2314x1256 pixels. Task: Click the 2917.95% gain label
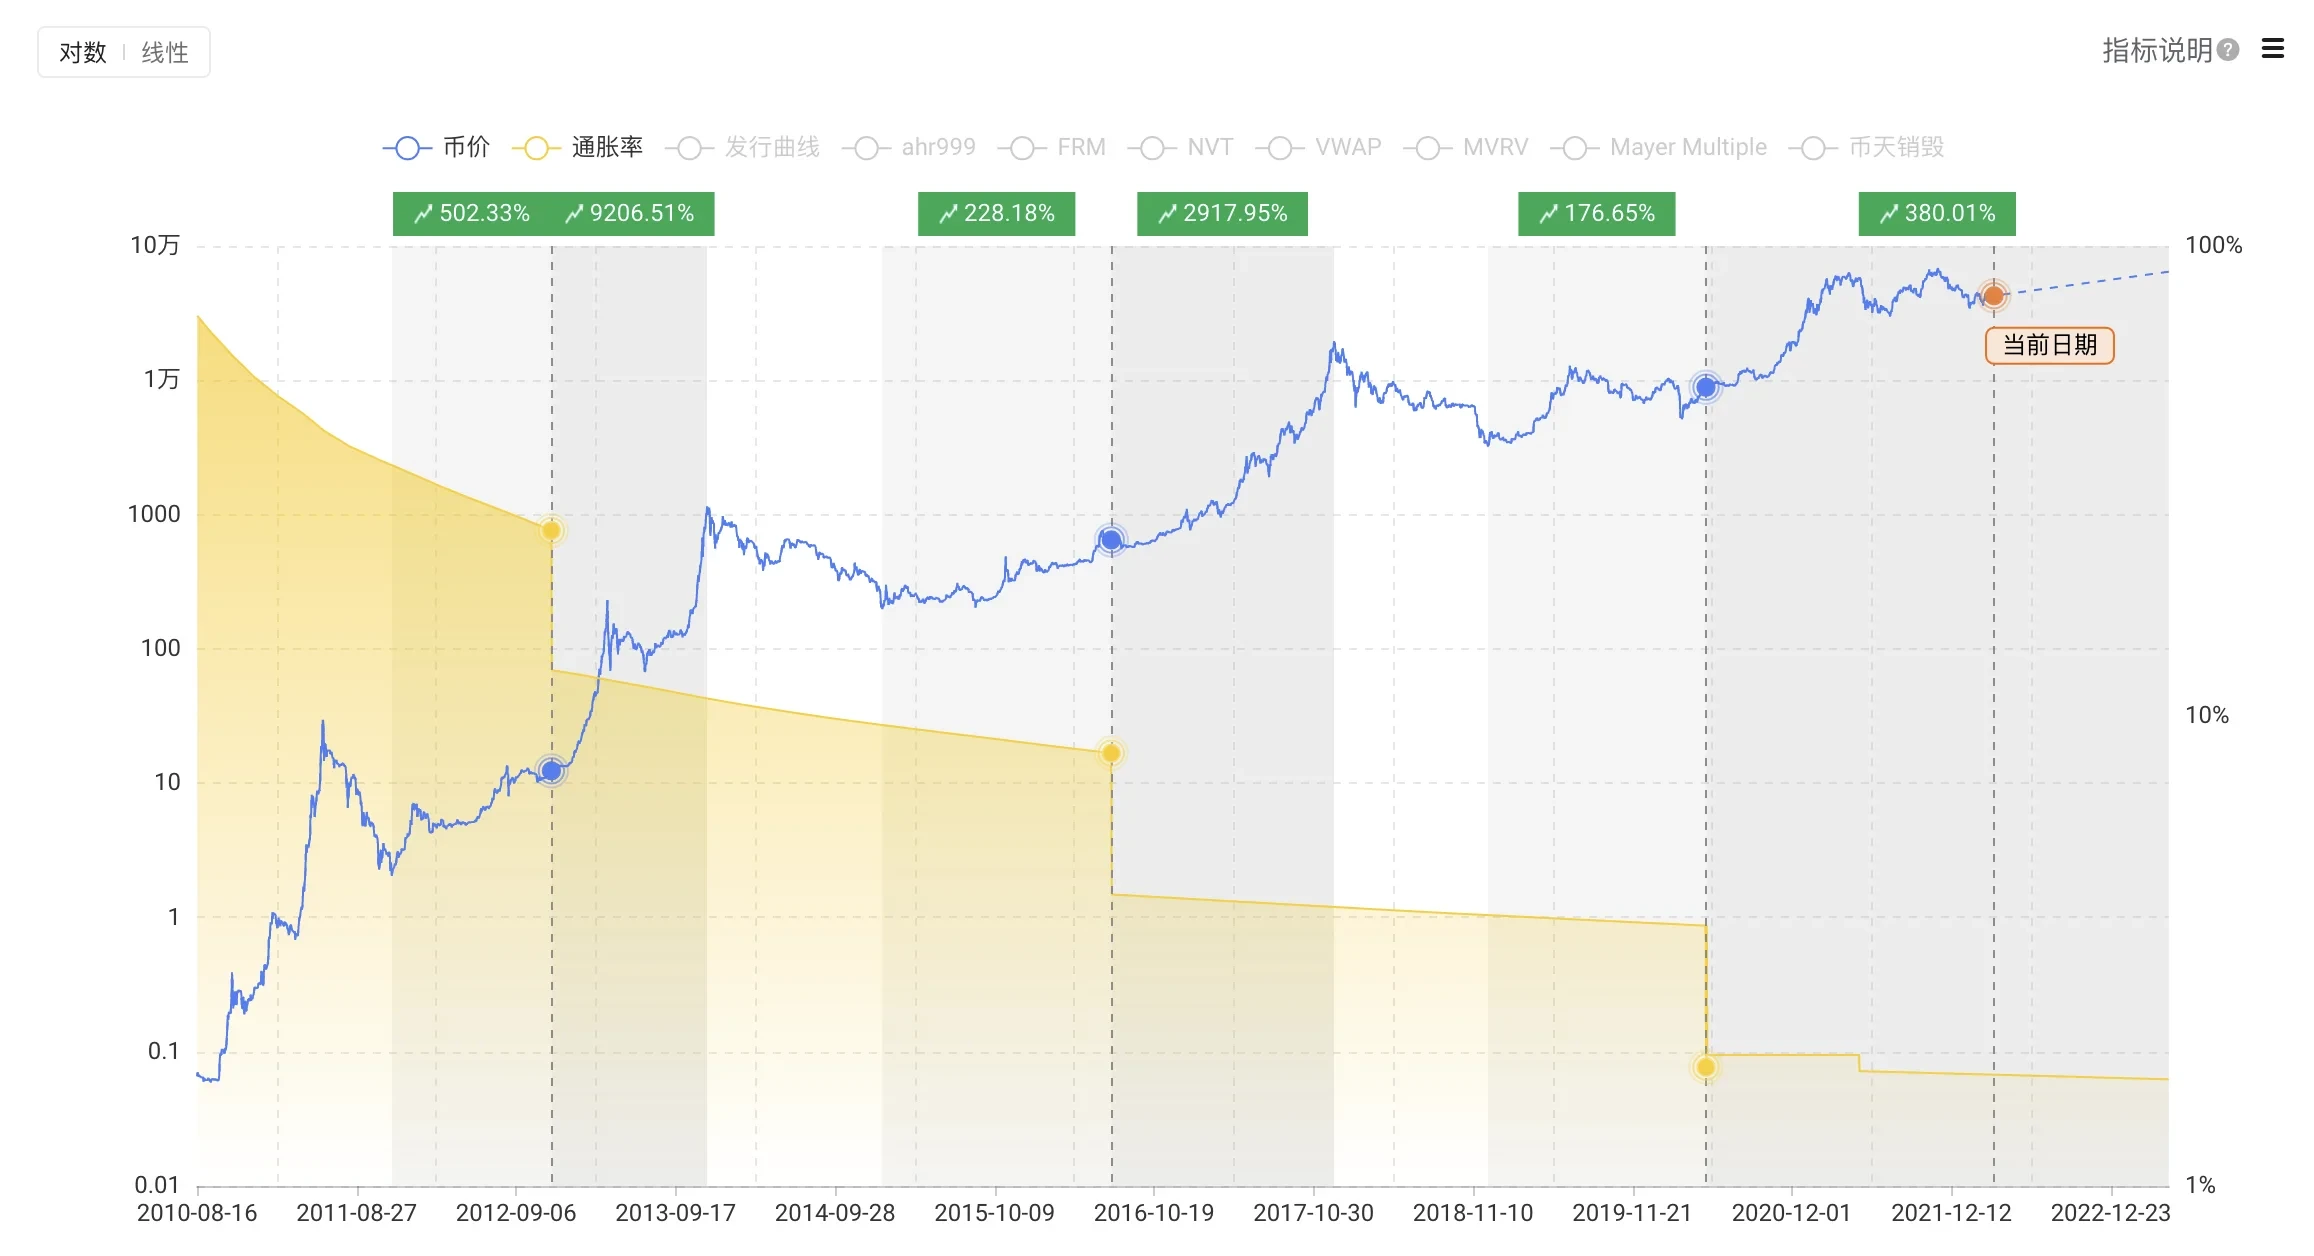(1222, 213)
